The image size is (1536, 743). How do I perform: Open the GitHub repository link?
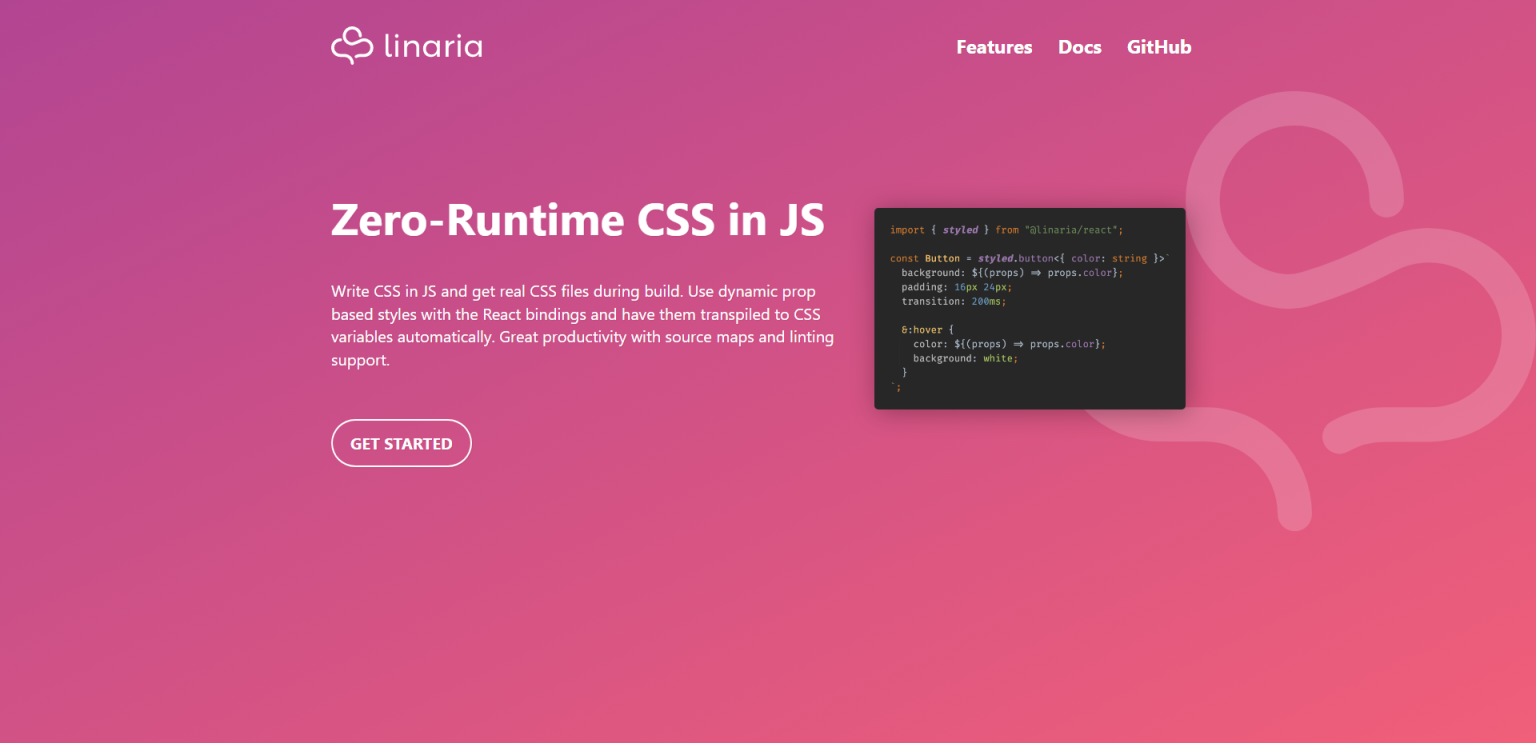(1159, 47)
